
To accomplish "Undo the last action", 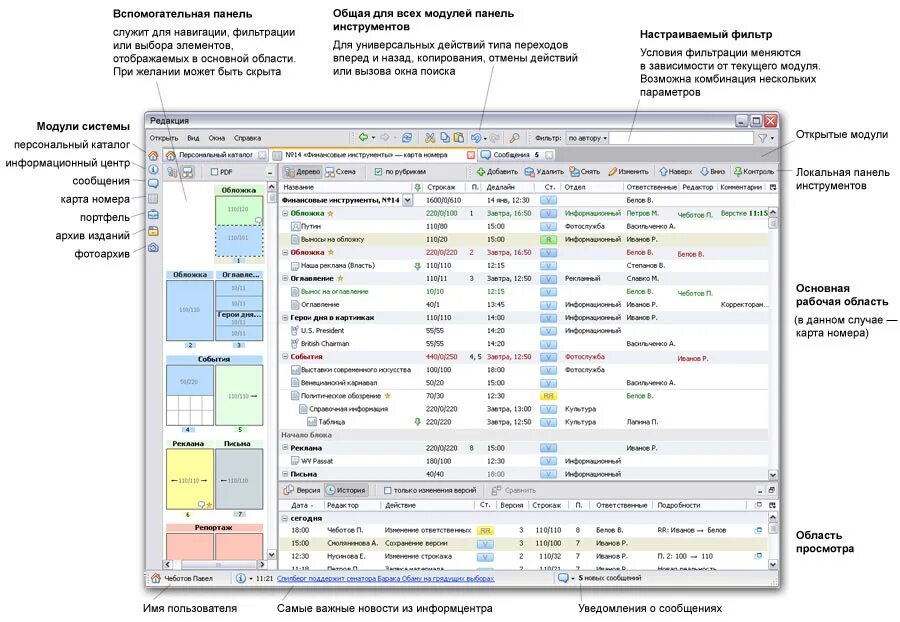I will coord(476,138).
